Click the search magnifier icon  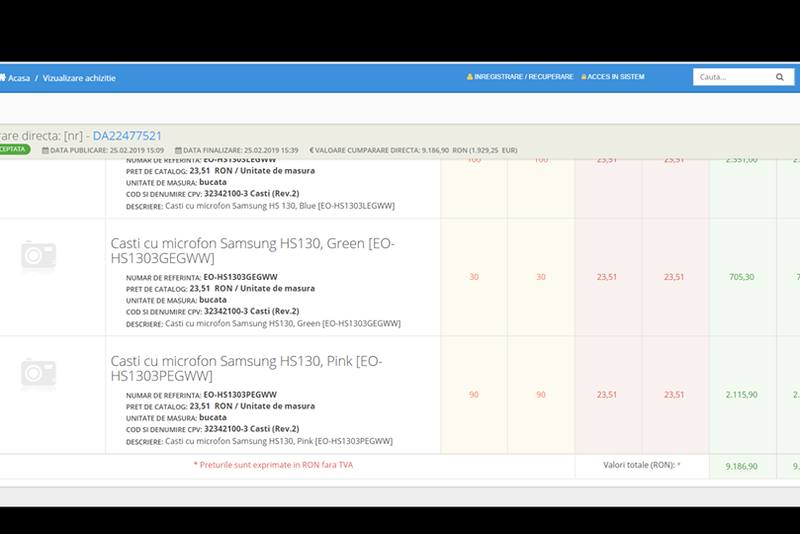[x=780, y=77]
